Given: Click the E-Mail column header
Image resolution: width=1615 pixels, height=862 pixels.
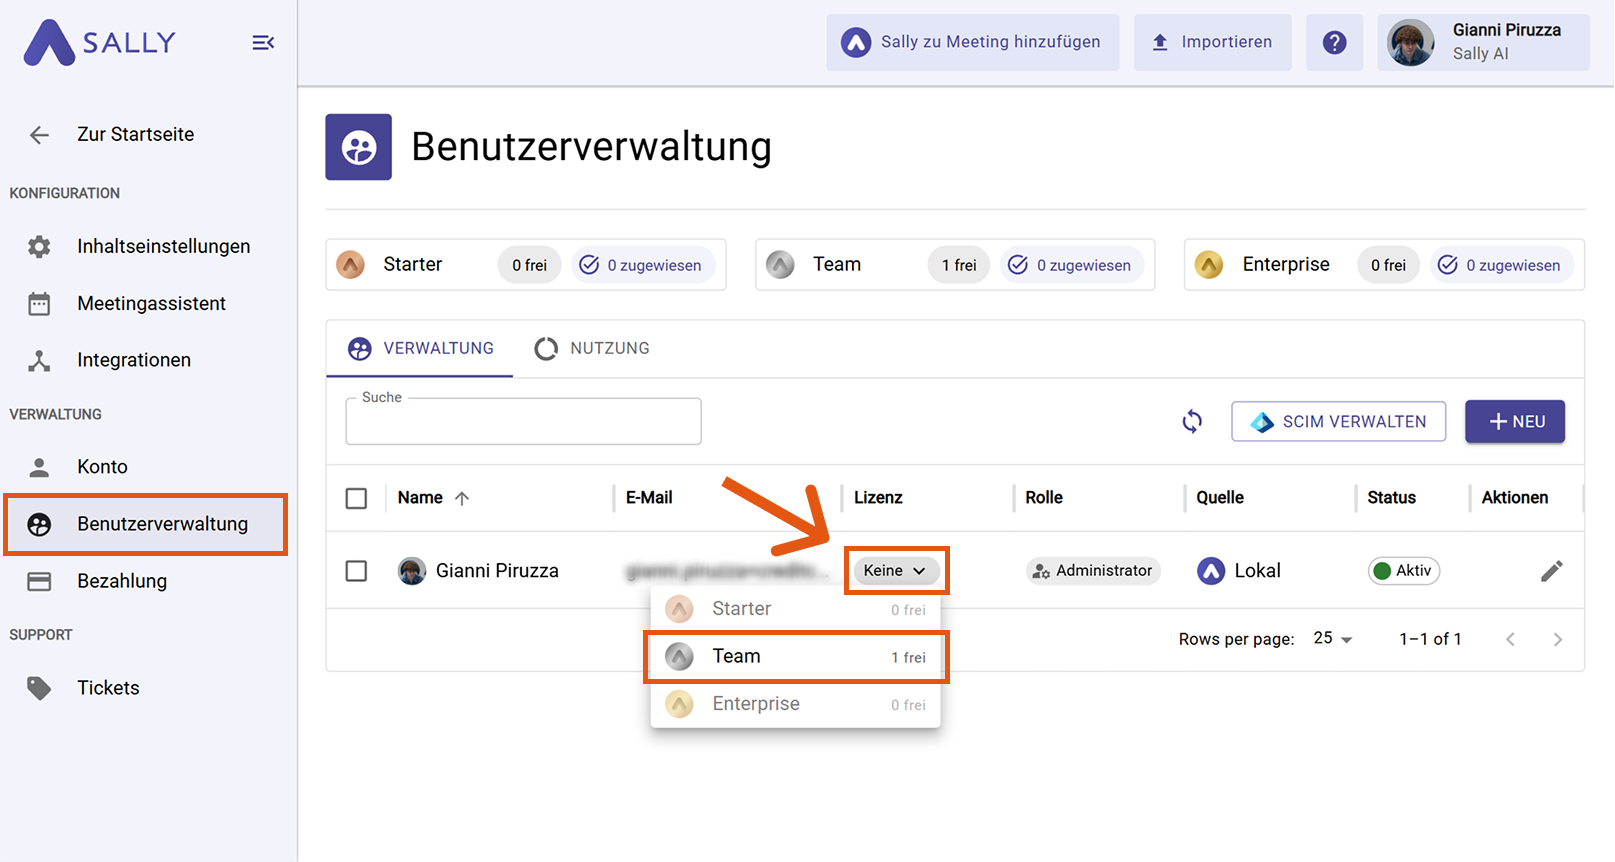Looking at the screenshot, I should coord(649,498).
